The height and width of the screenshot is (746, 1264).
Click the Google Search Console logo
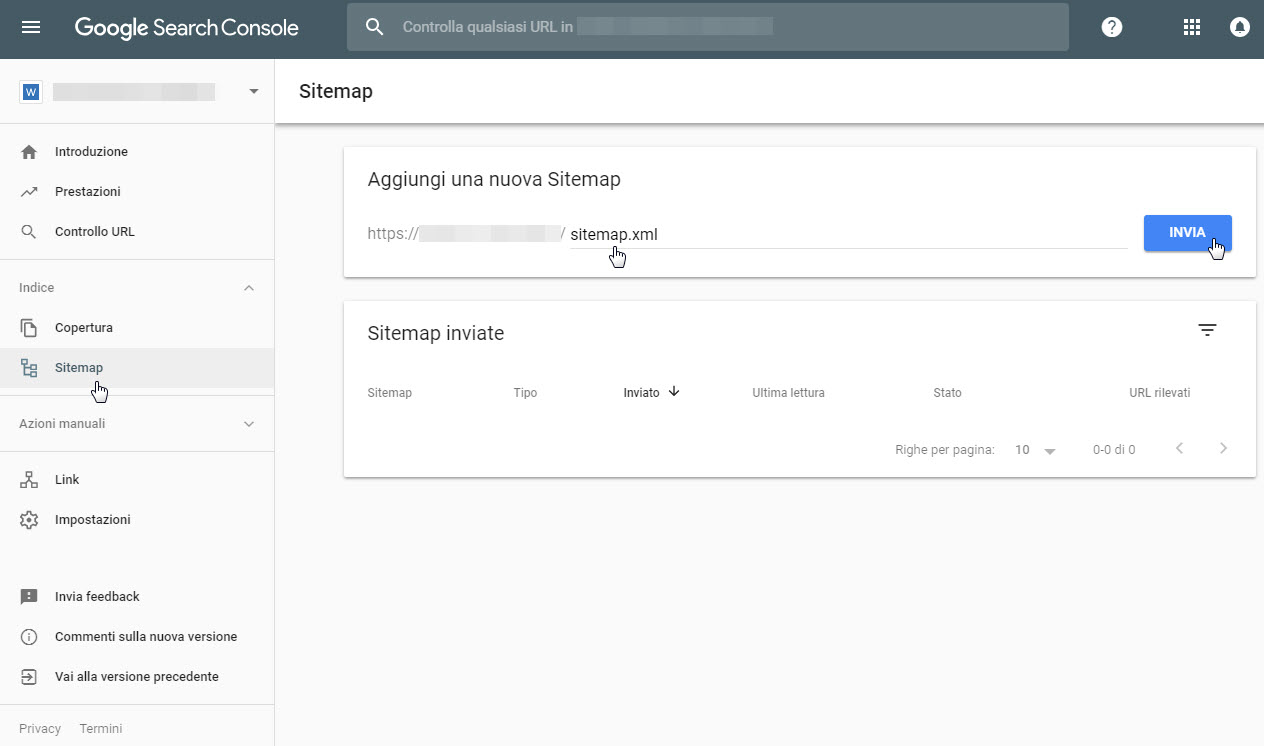(187, 27)
